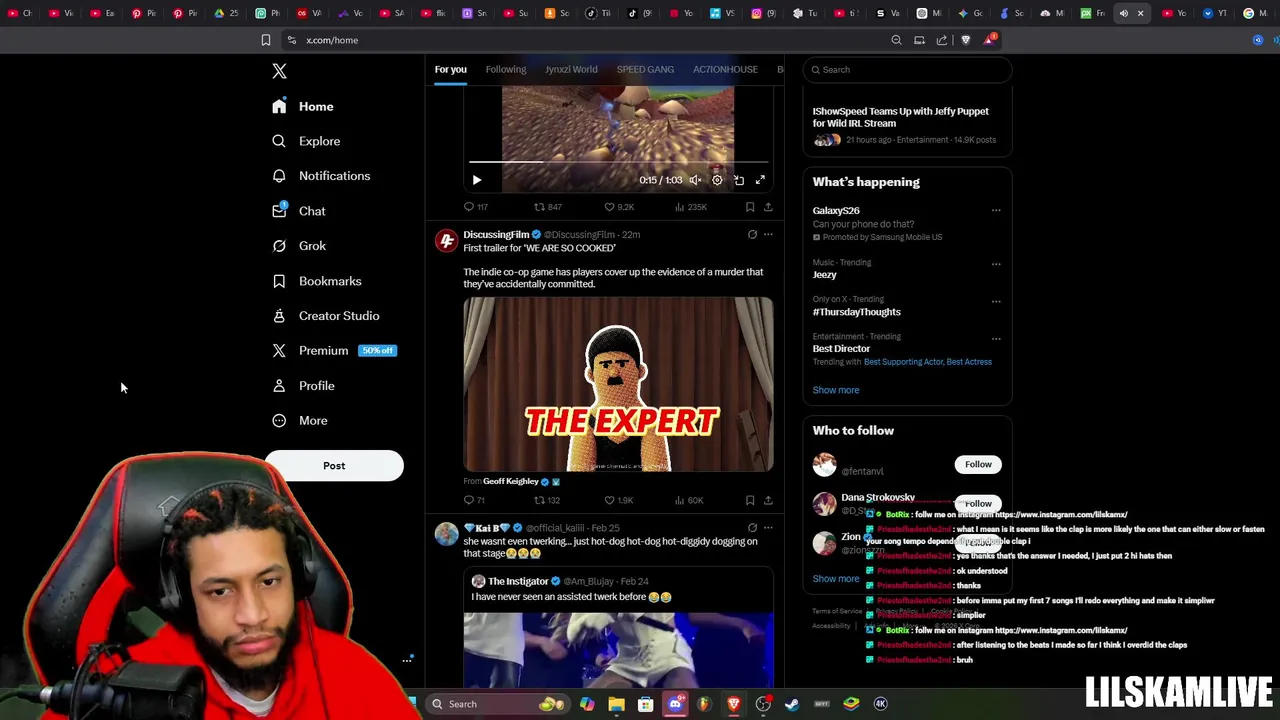Open the DiscussingFilm account name link
The image size is (1280, 720).
coord(496,235)
